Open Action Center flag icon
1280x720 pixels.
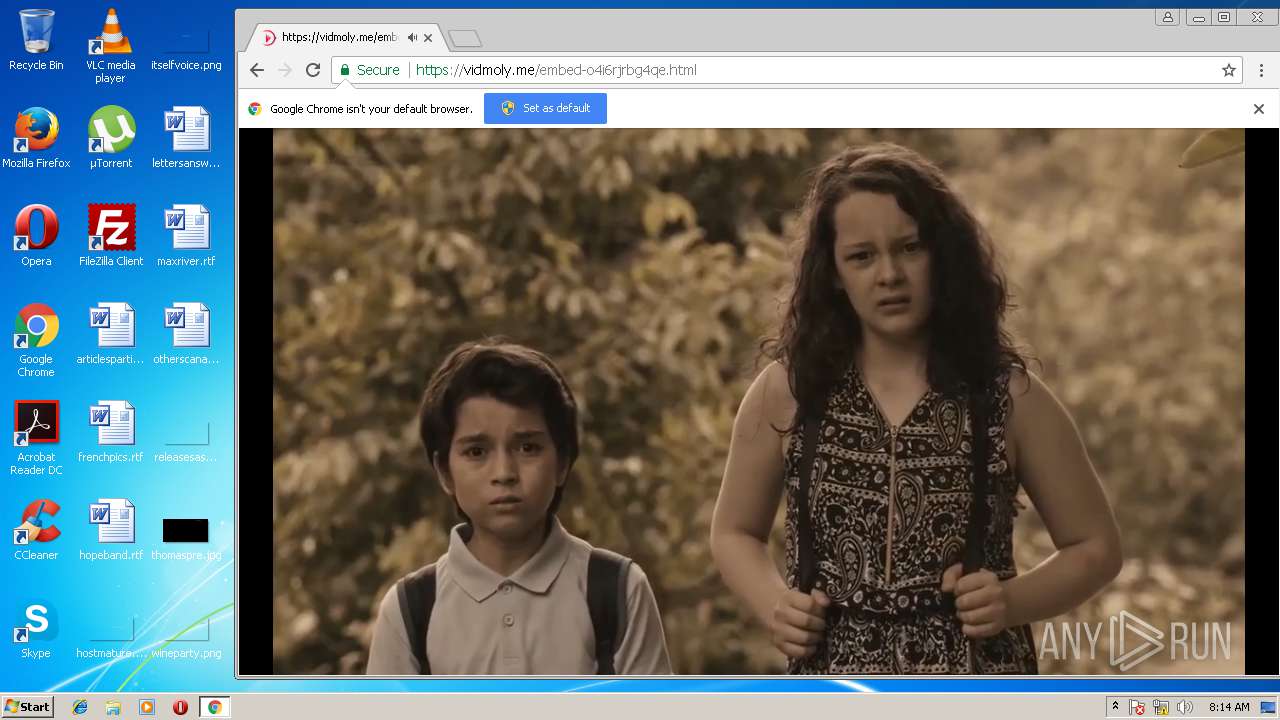pyautogui.click(x=1137, y=707)
